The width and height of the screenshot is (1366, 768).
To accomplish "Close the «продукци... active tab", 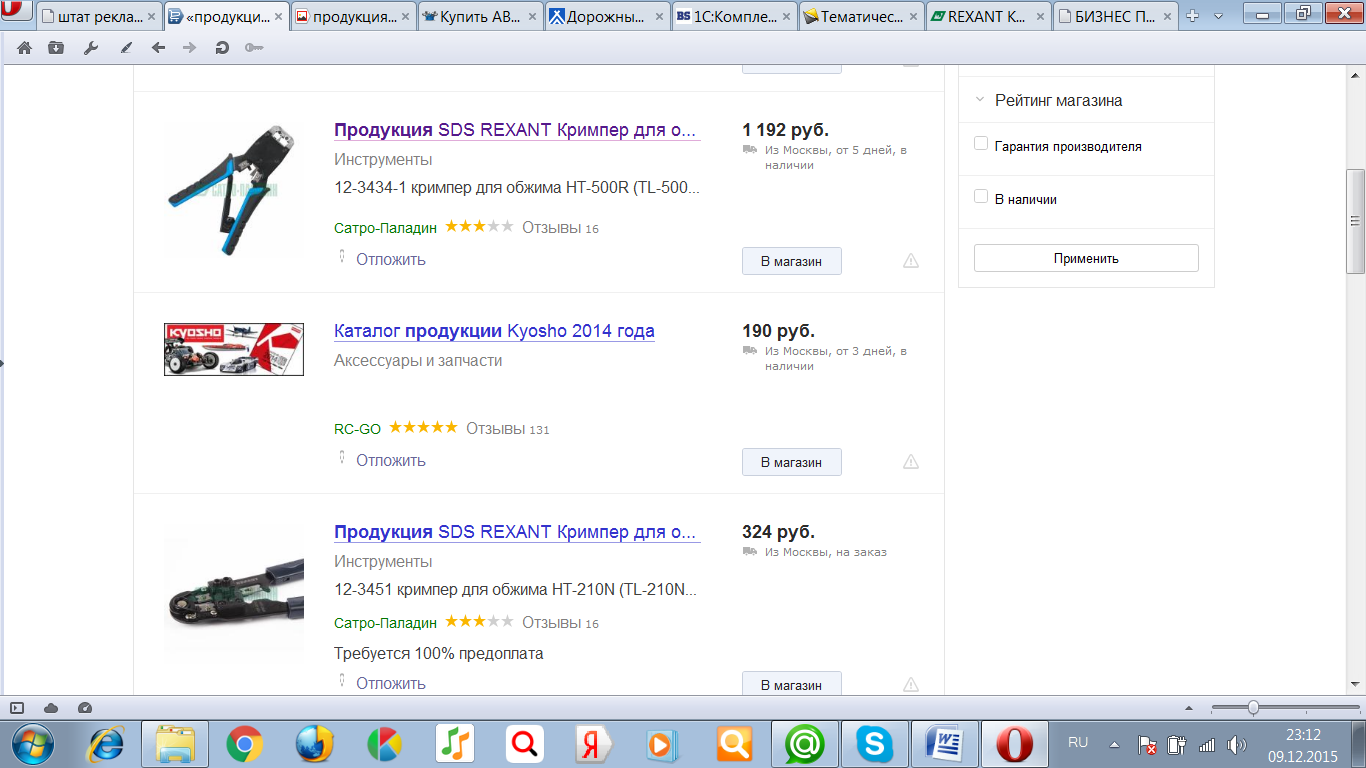I will pos(279,17).
